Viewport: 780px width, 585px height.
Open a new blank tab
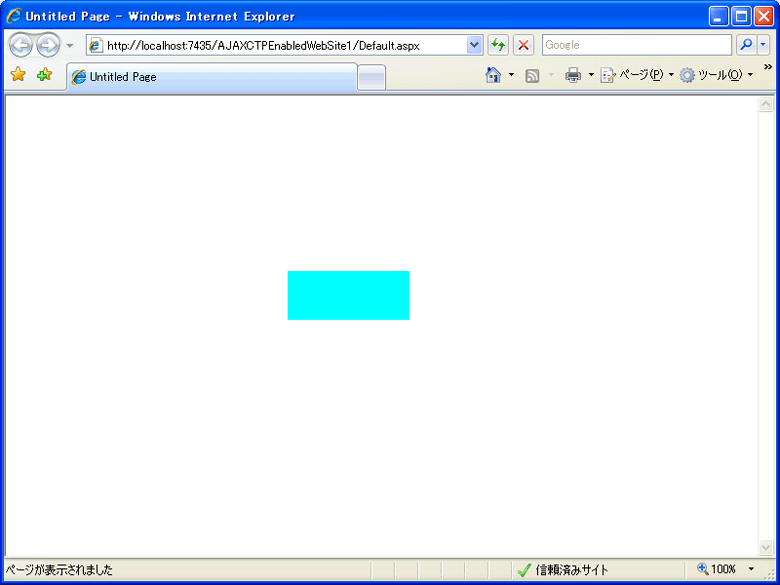click(x=372, y=78)
